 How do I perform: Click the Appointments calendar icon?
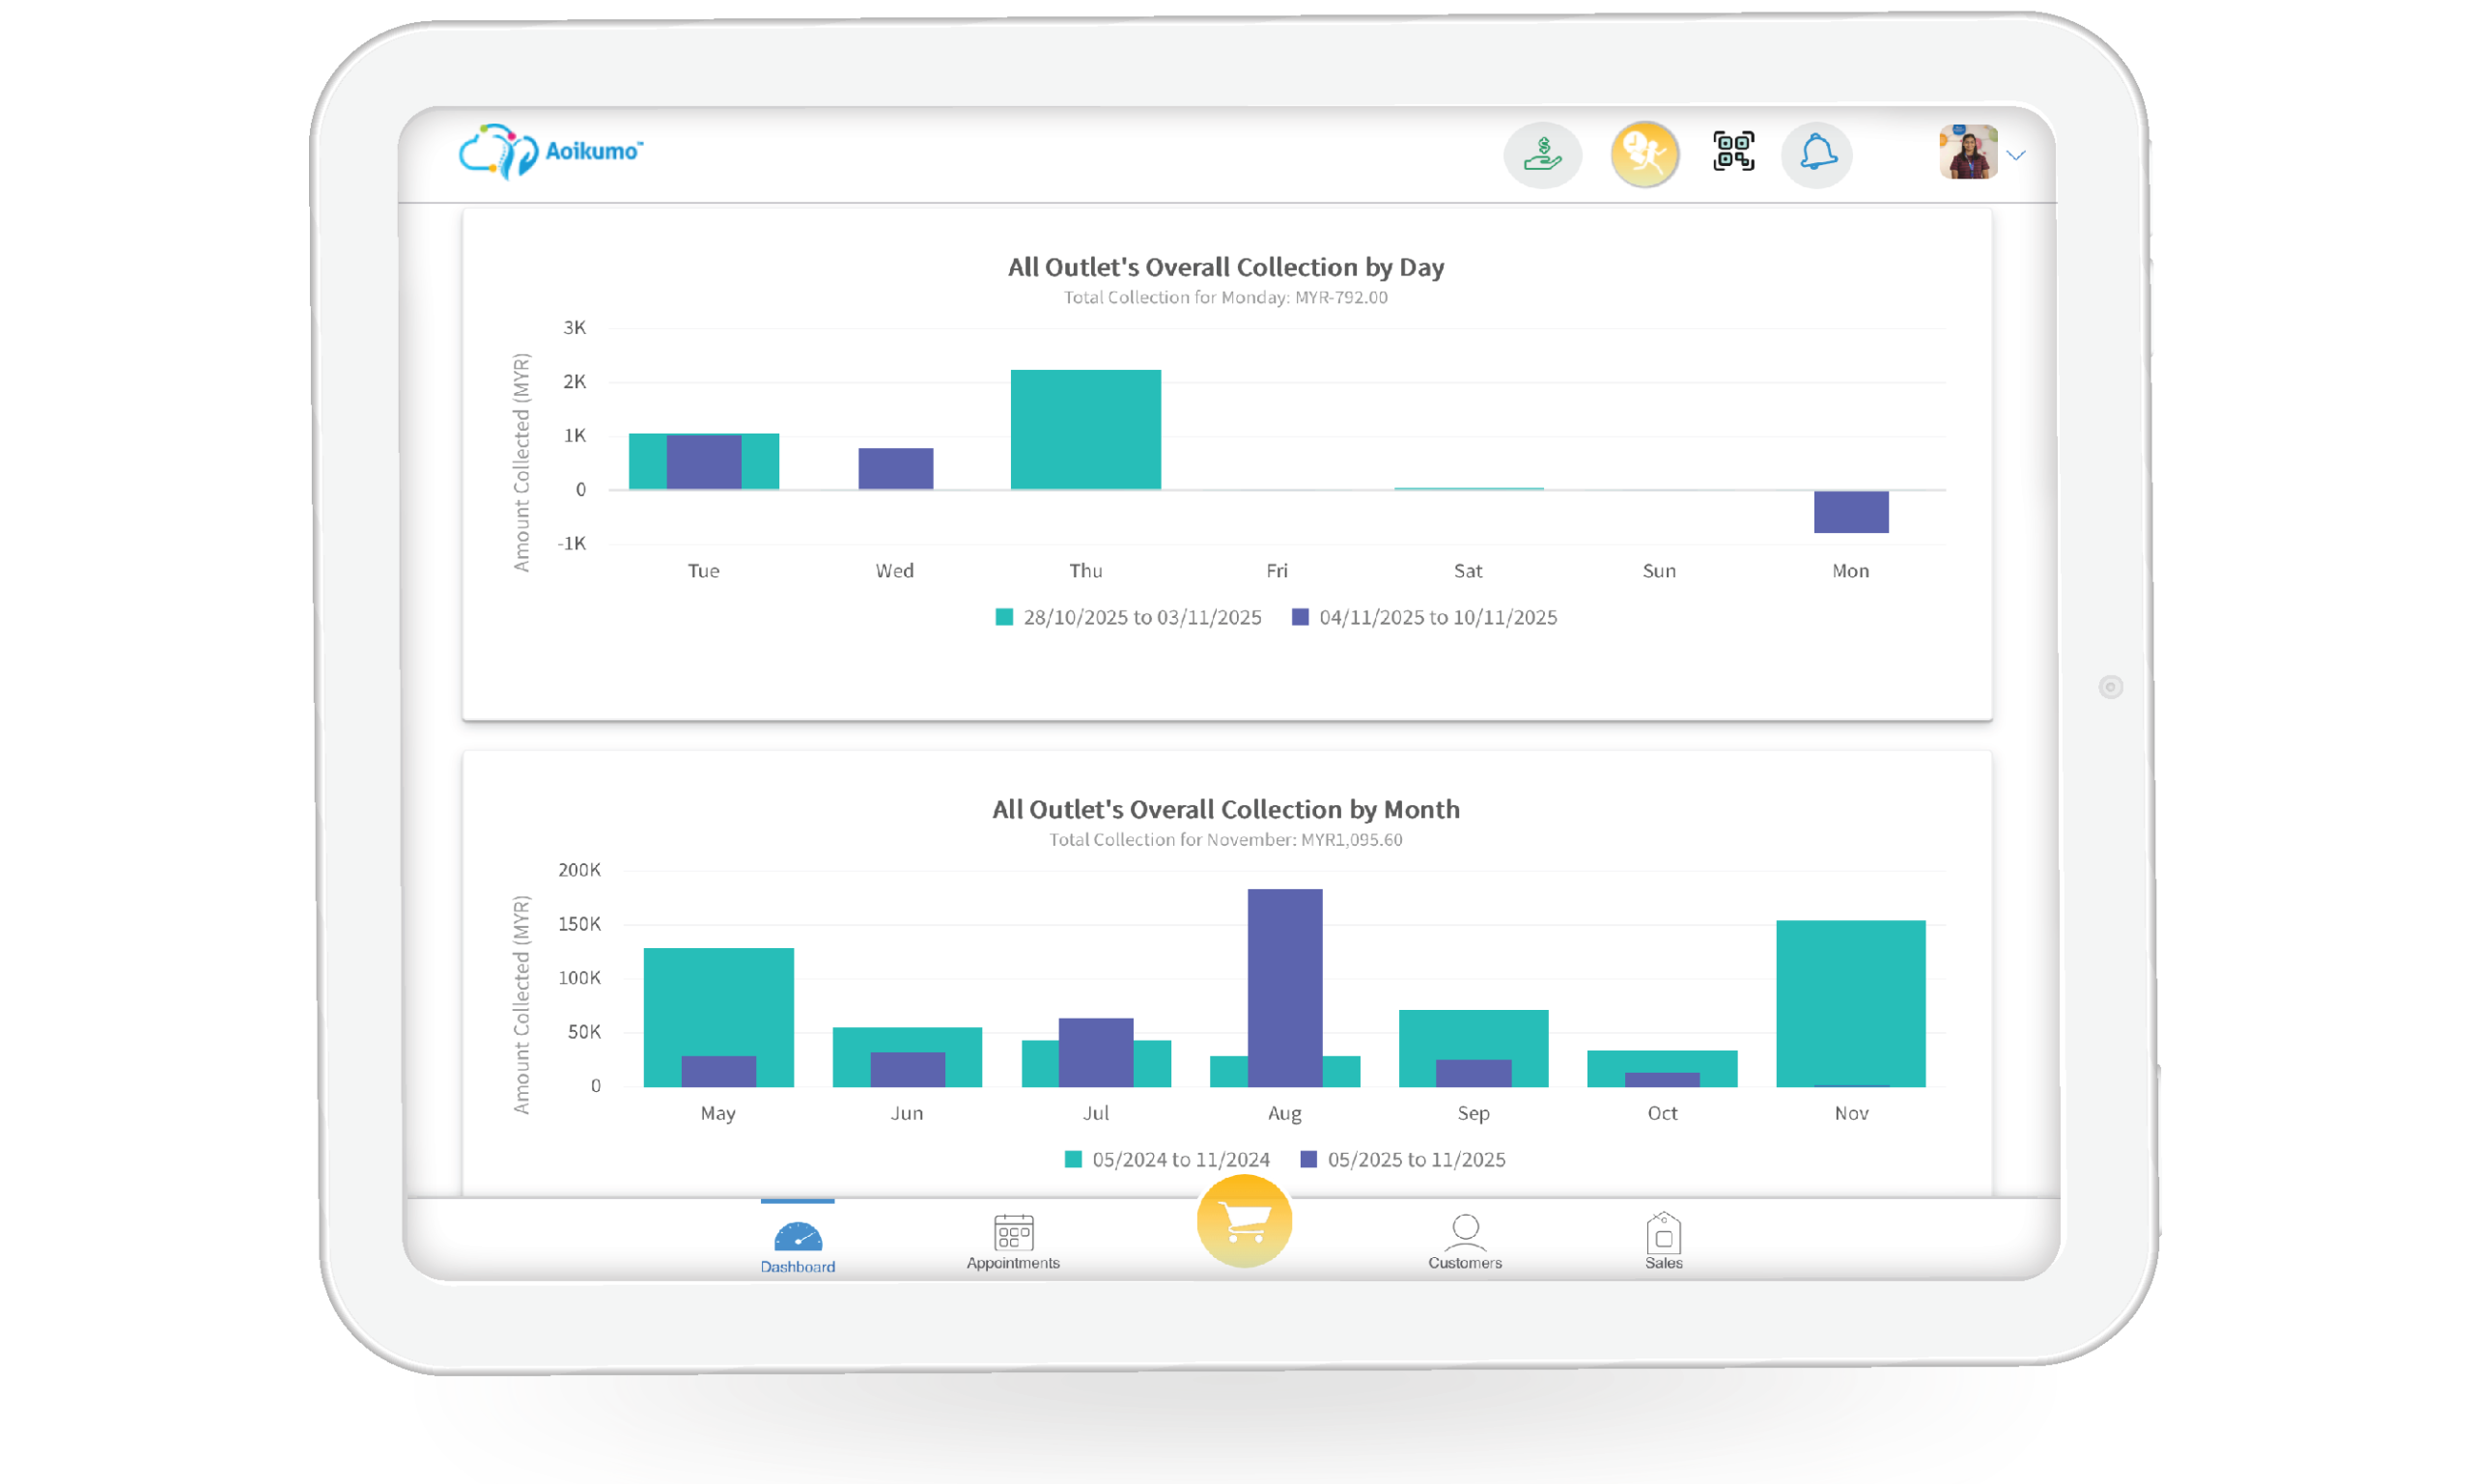point(1013,1233)
